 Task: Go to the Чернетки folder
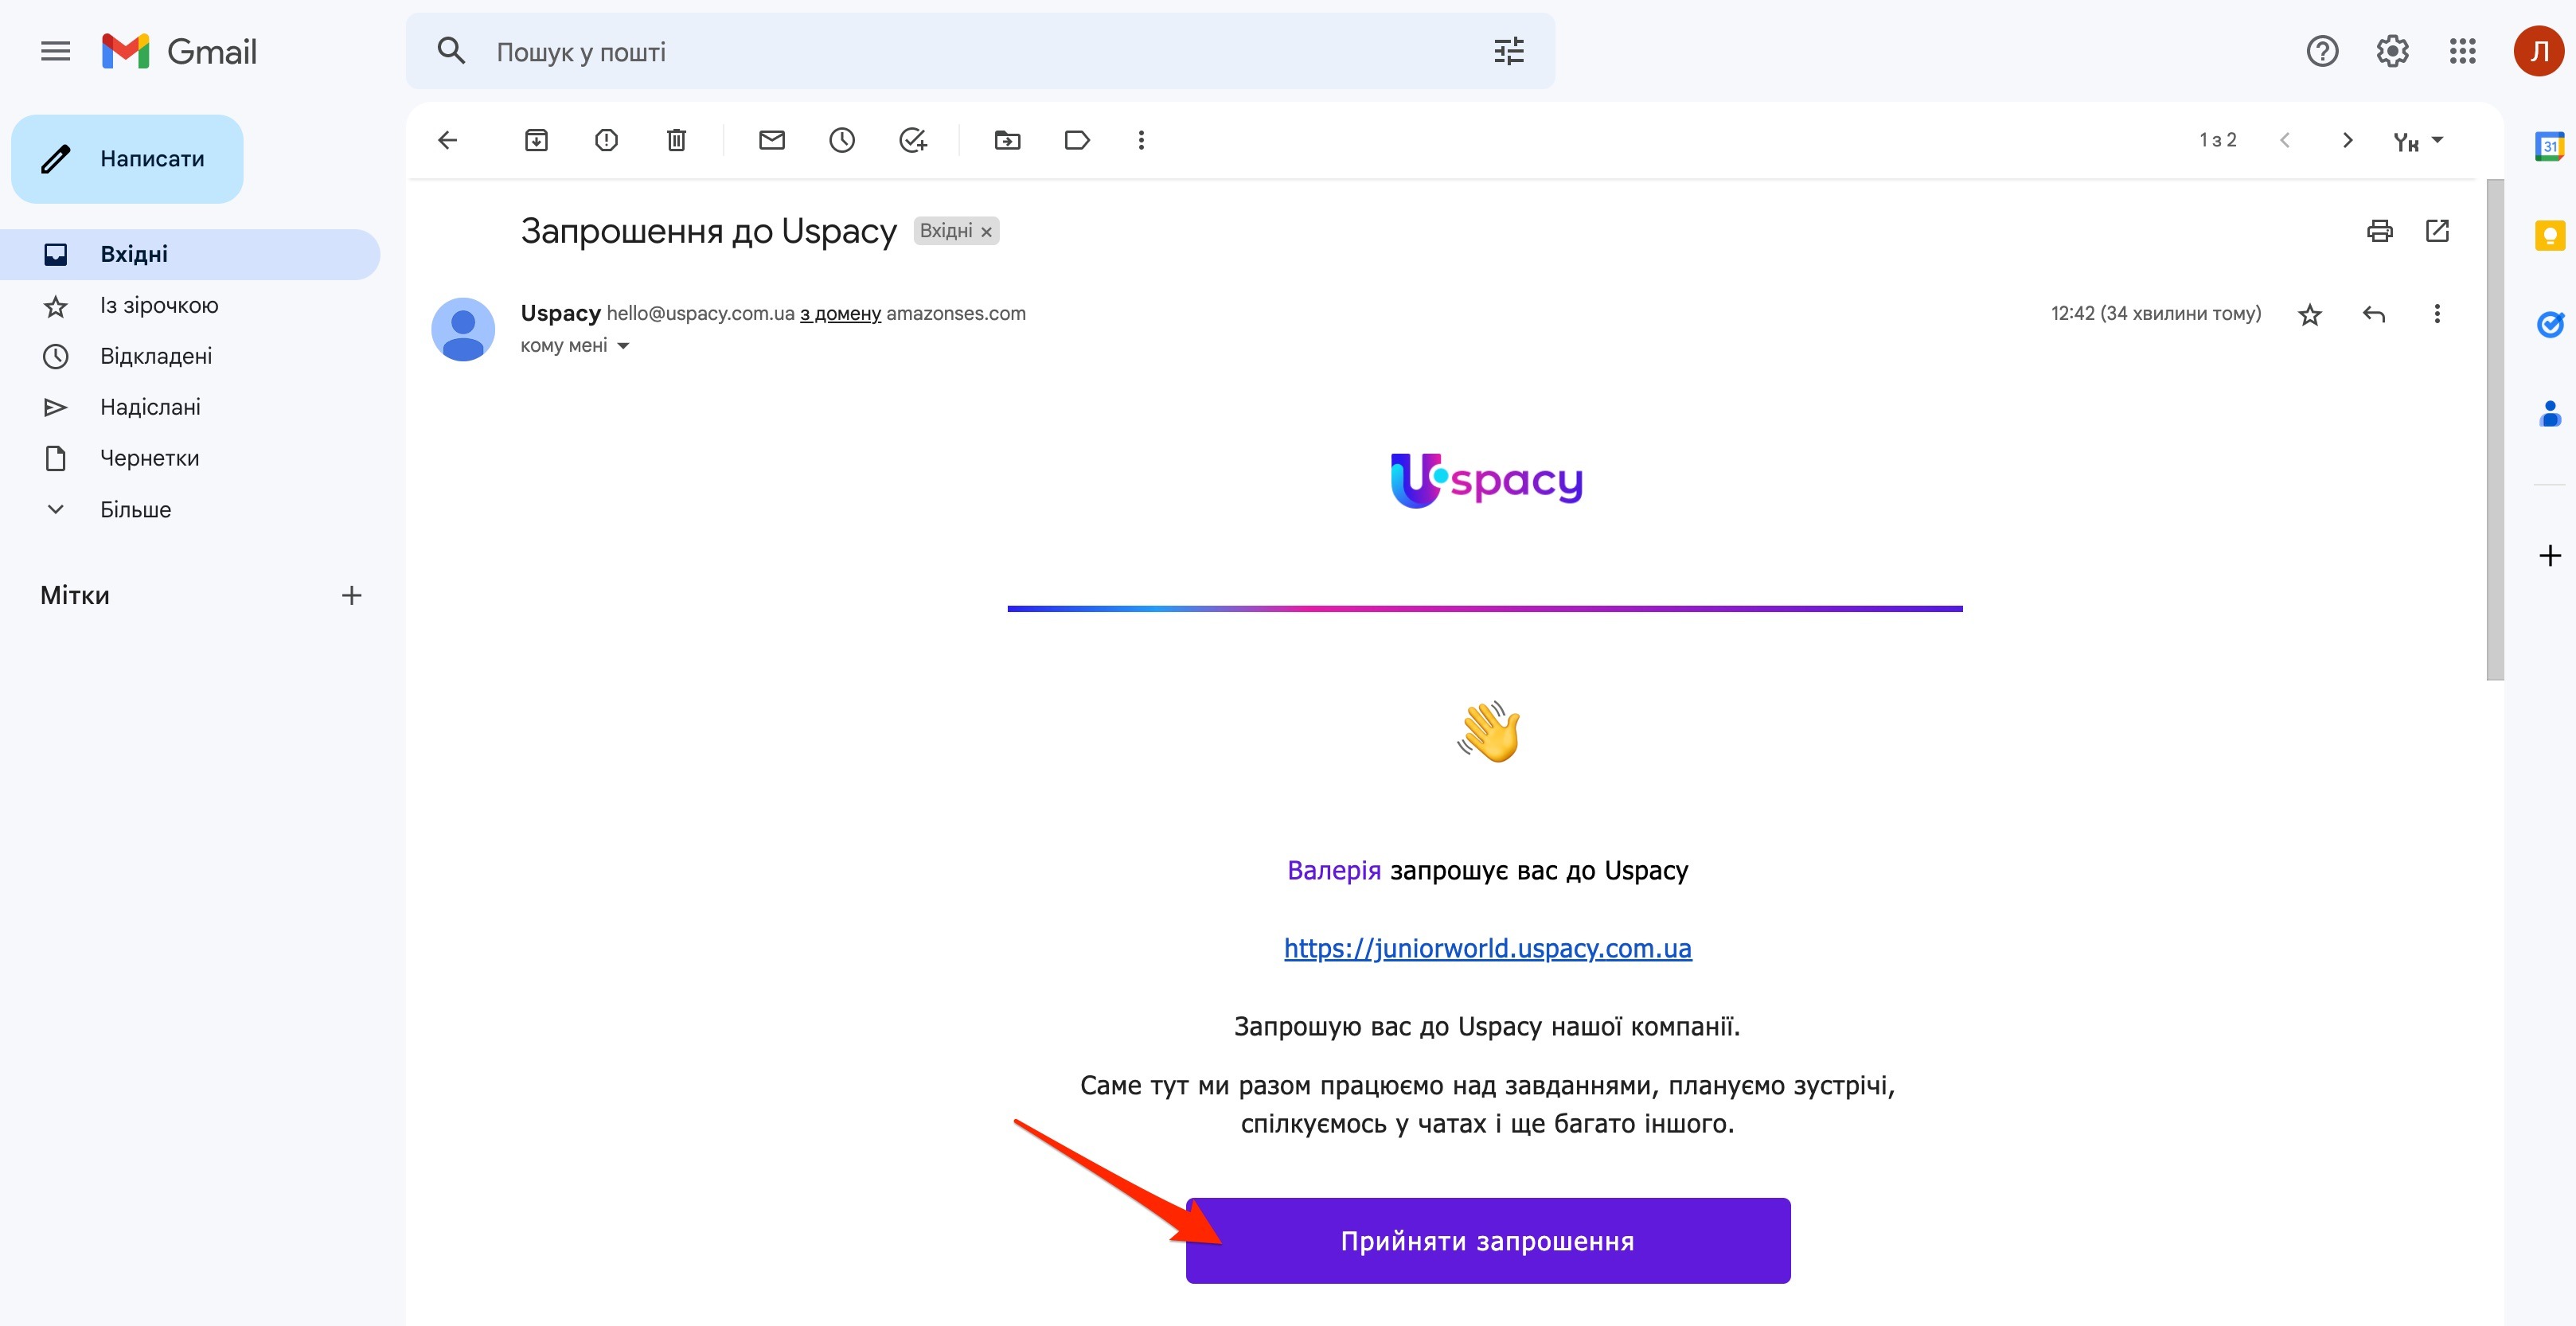pyautogui.click(x=149, y=458)
